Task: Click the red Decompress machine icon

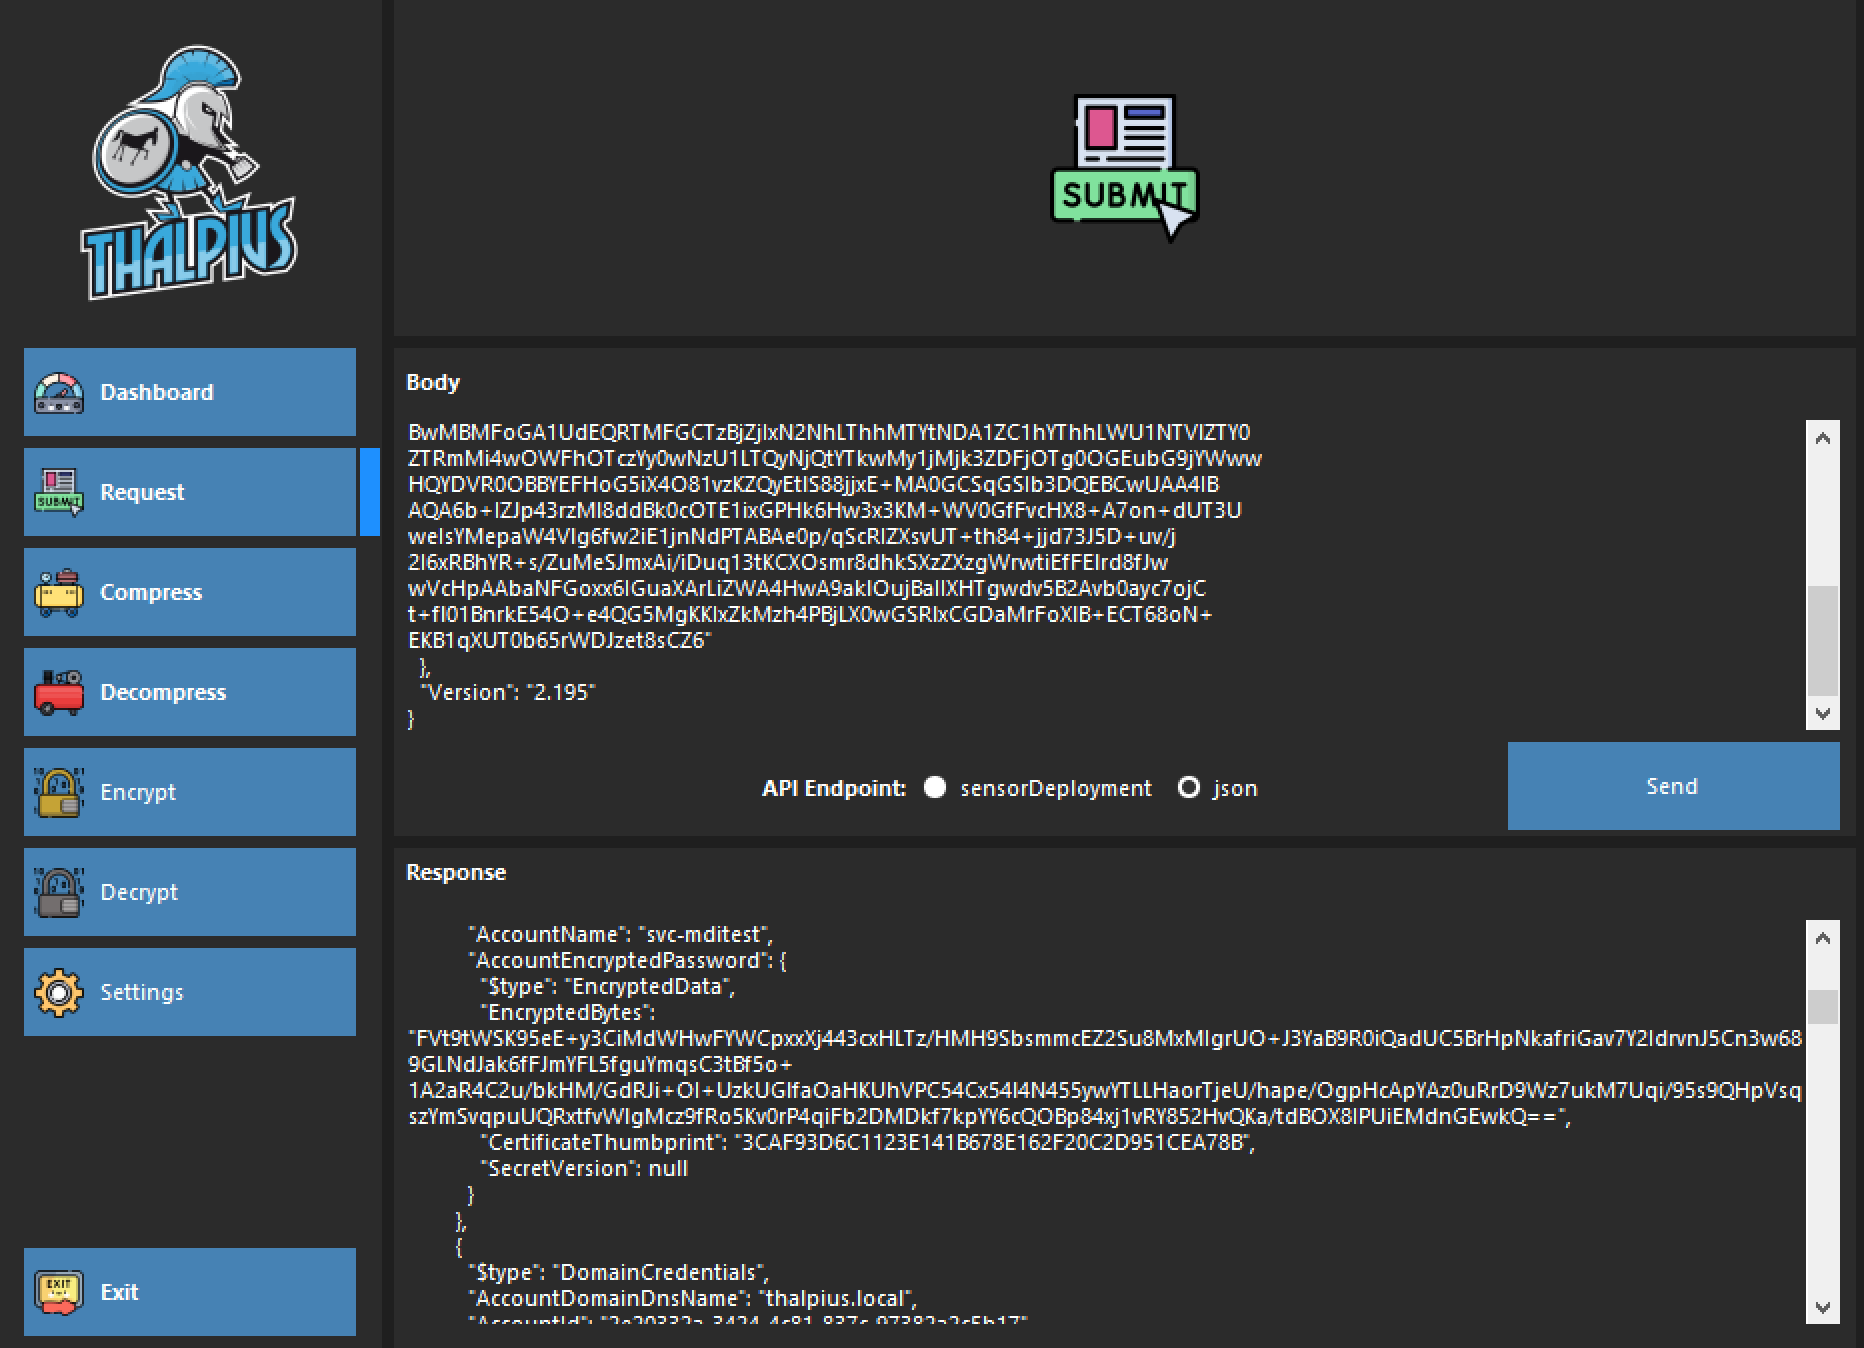Action: click(59, 692)
